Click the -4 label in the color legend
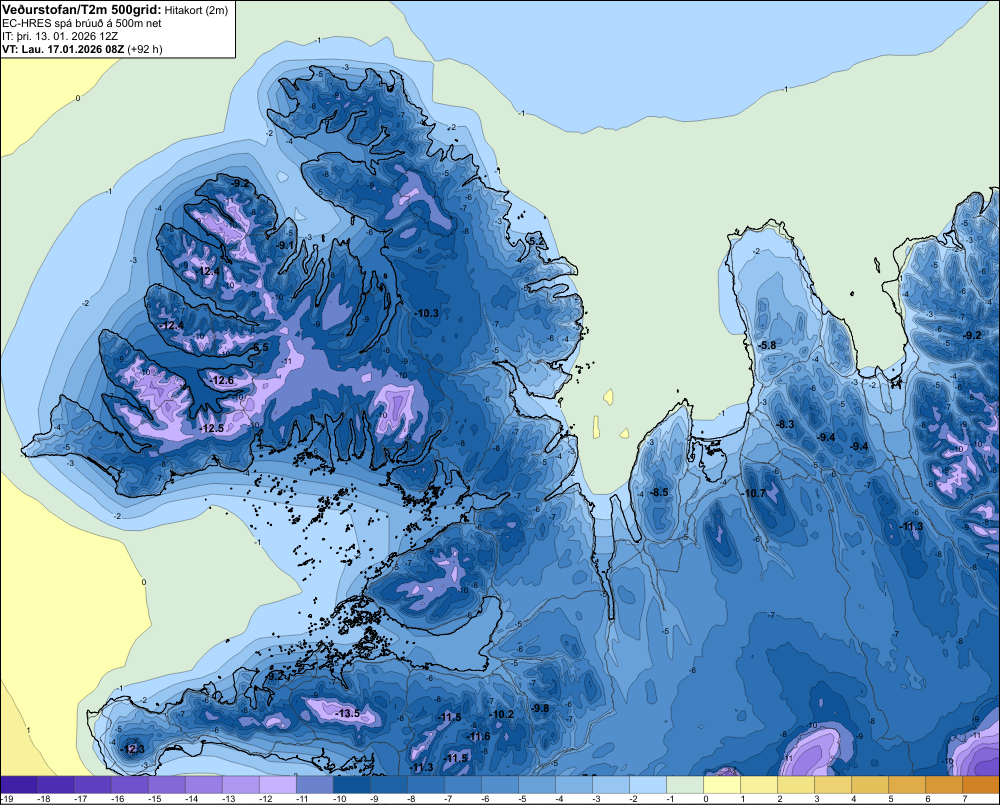The height and width of the screenshot is (805, 1000). tap(561, 799)
